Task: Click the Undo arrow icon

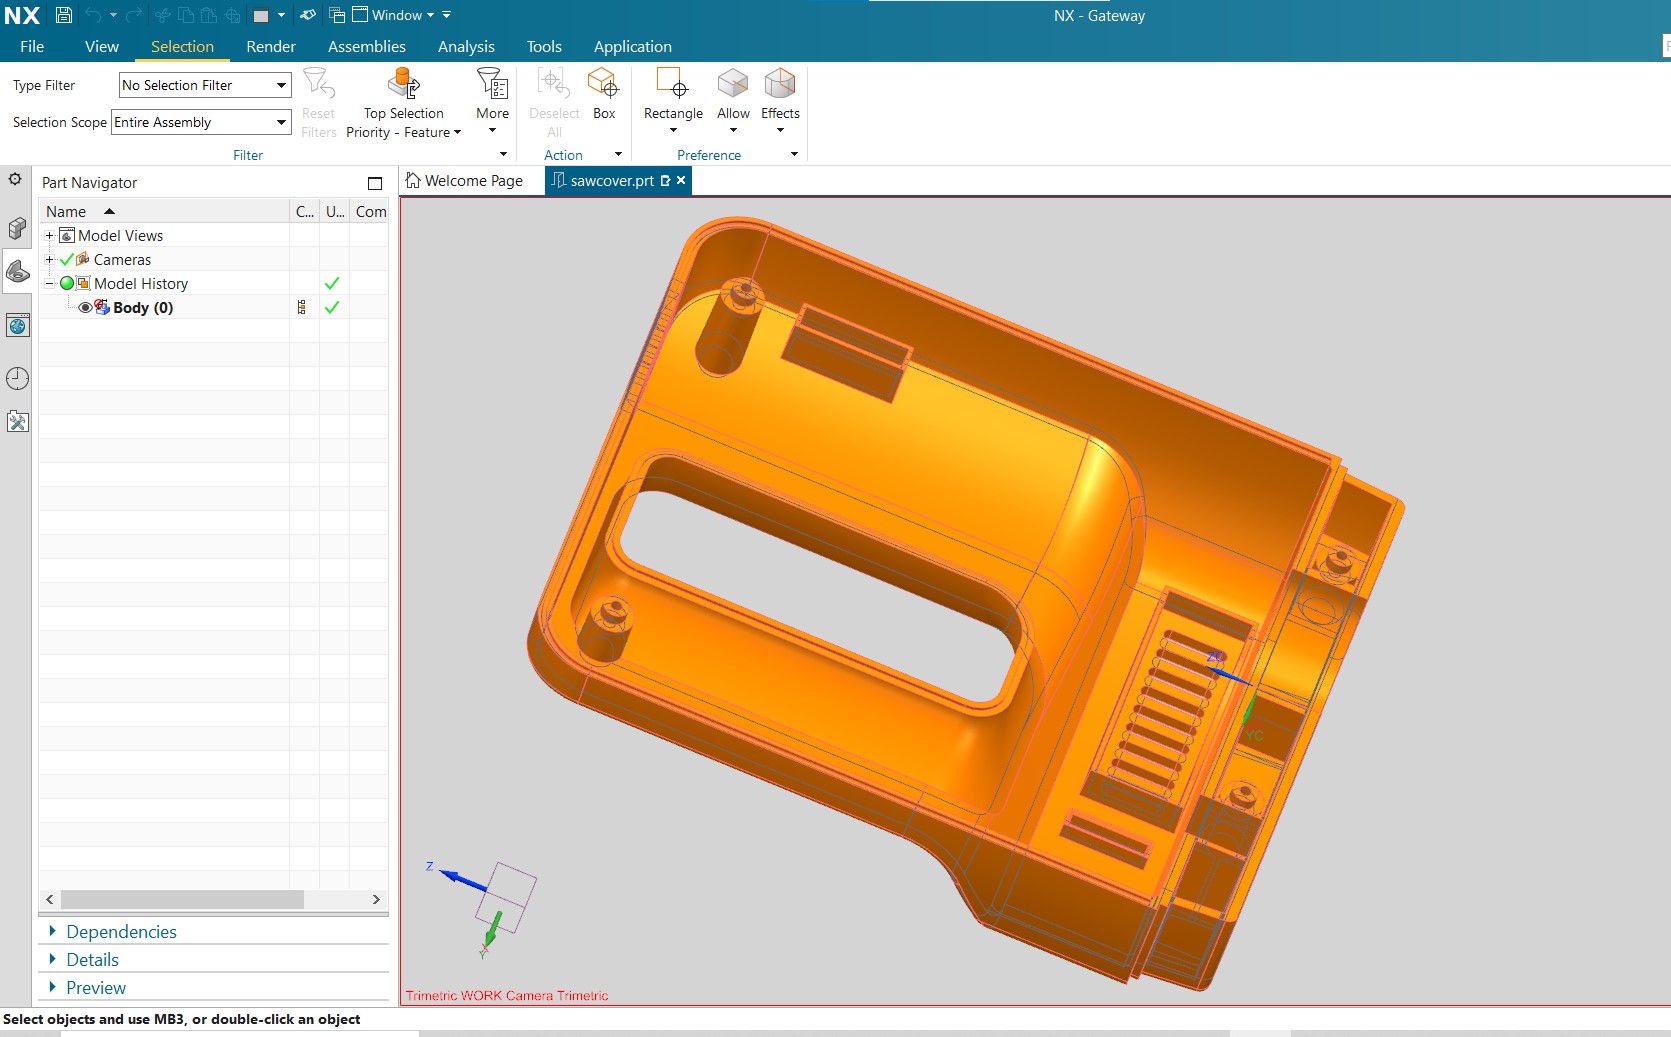Action: (x=93, y=15)
